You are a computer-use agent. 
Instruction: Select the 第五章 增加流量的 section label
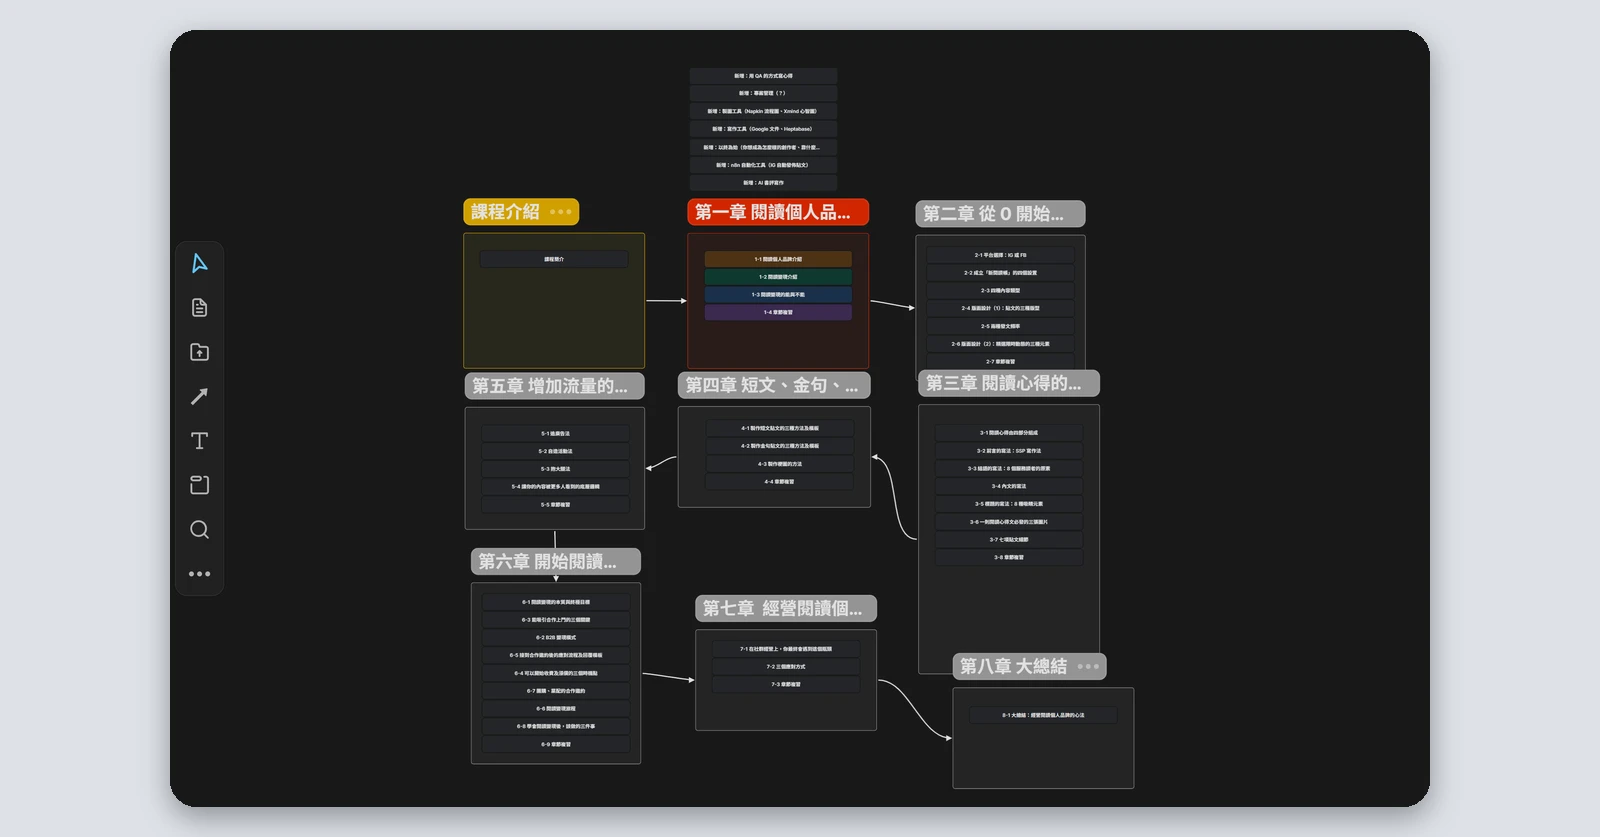point(555,386)
